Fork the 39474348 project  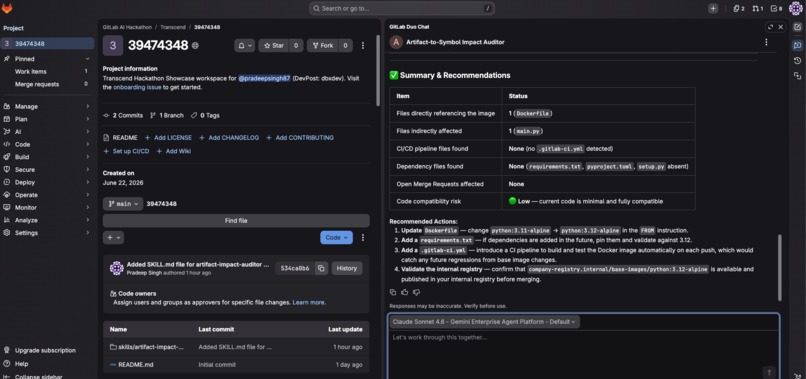click(323, 45)
